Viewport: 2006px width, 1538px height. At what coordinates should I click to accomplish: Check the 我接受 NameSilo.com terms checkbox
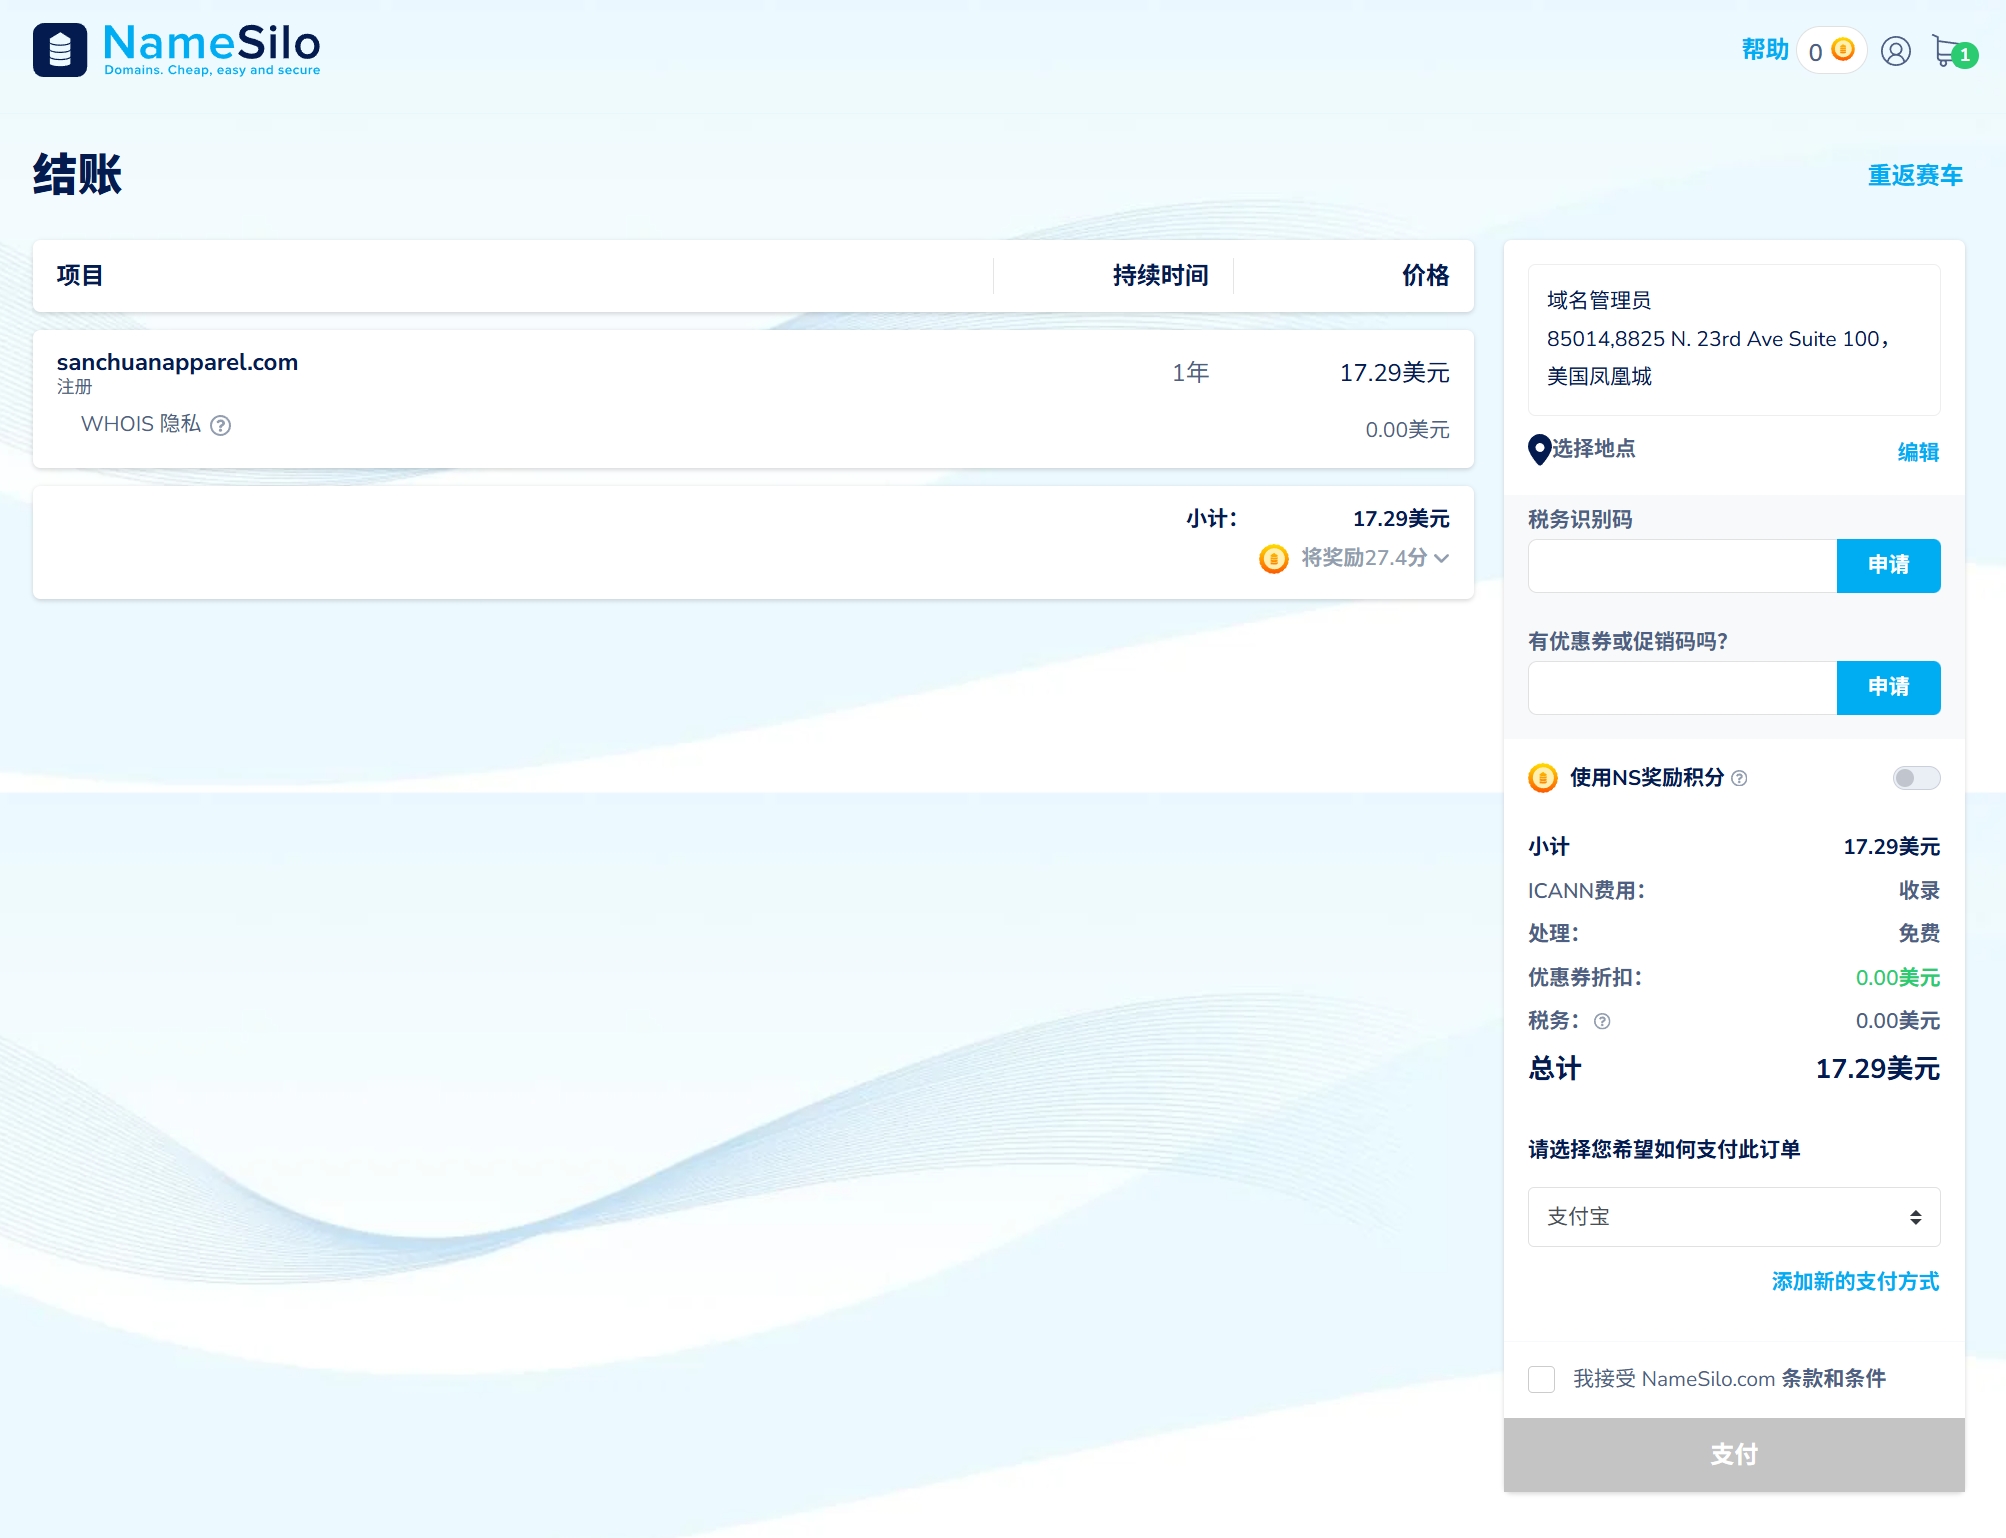coord(1541,1379)
